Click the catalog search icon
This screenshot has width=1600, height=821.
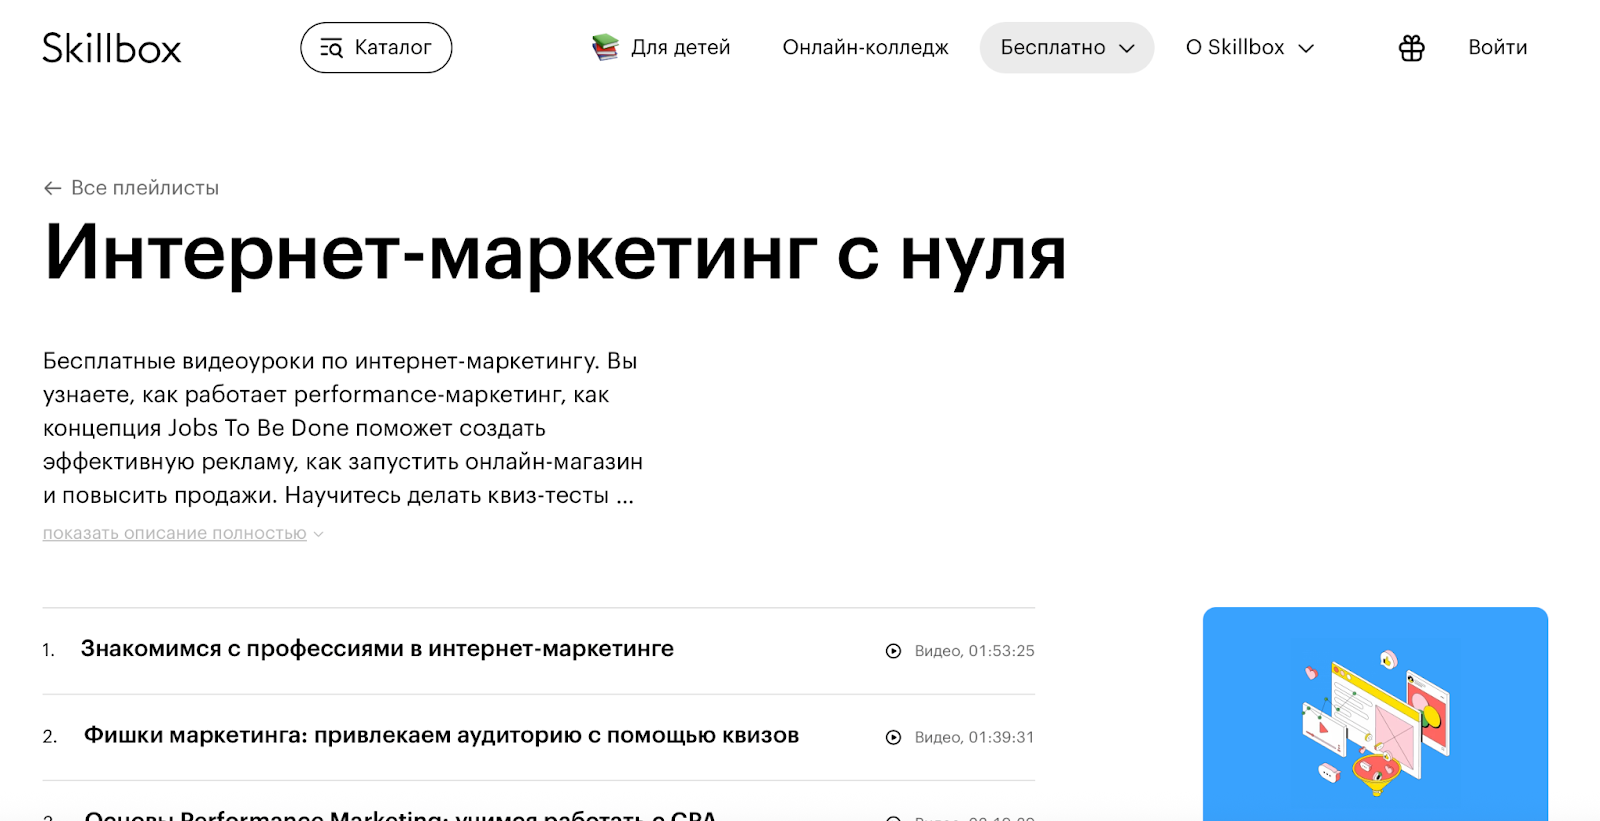[x=331, y=48]
